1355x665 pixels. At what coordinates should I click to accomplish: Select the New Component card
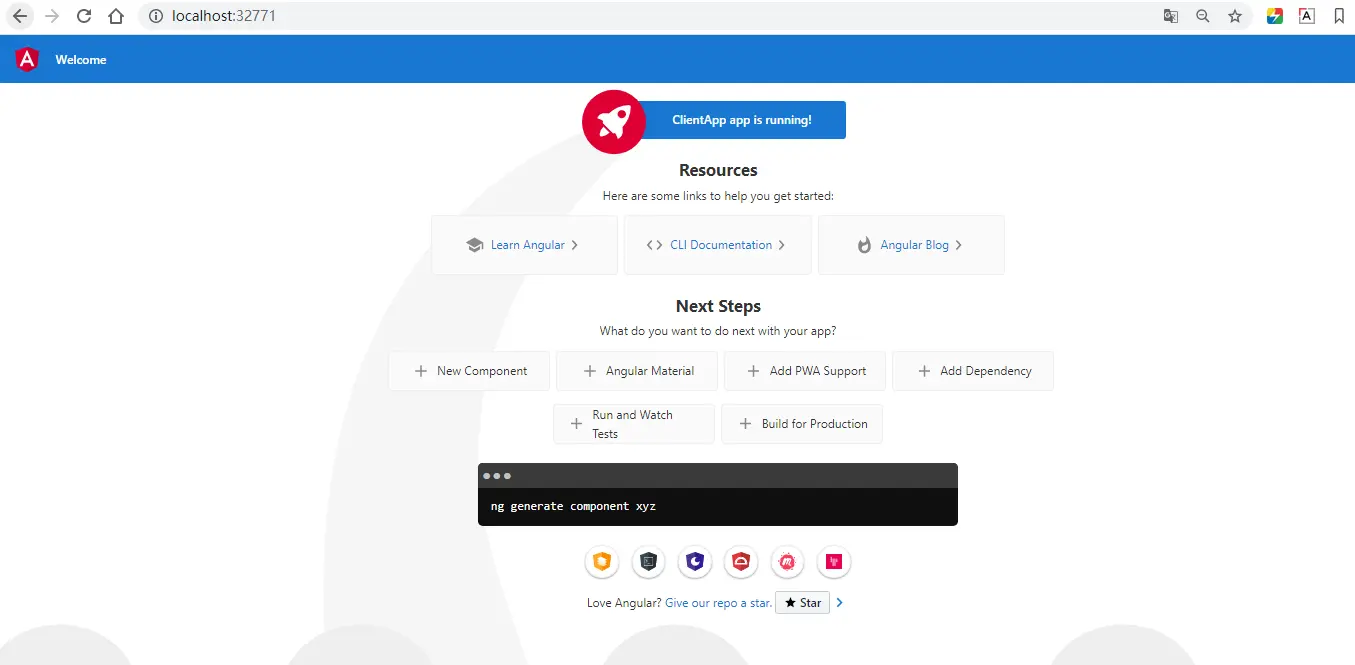(x=469, y=371)
